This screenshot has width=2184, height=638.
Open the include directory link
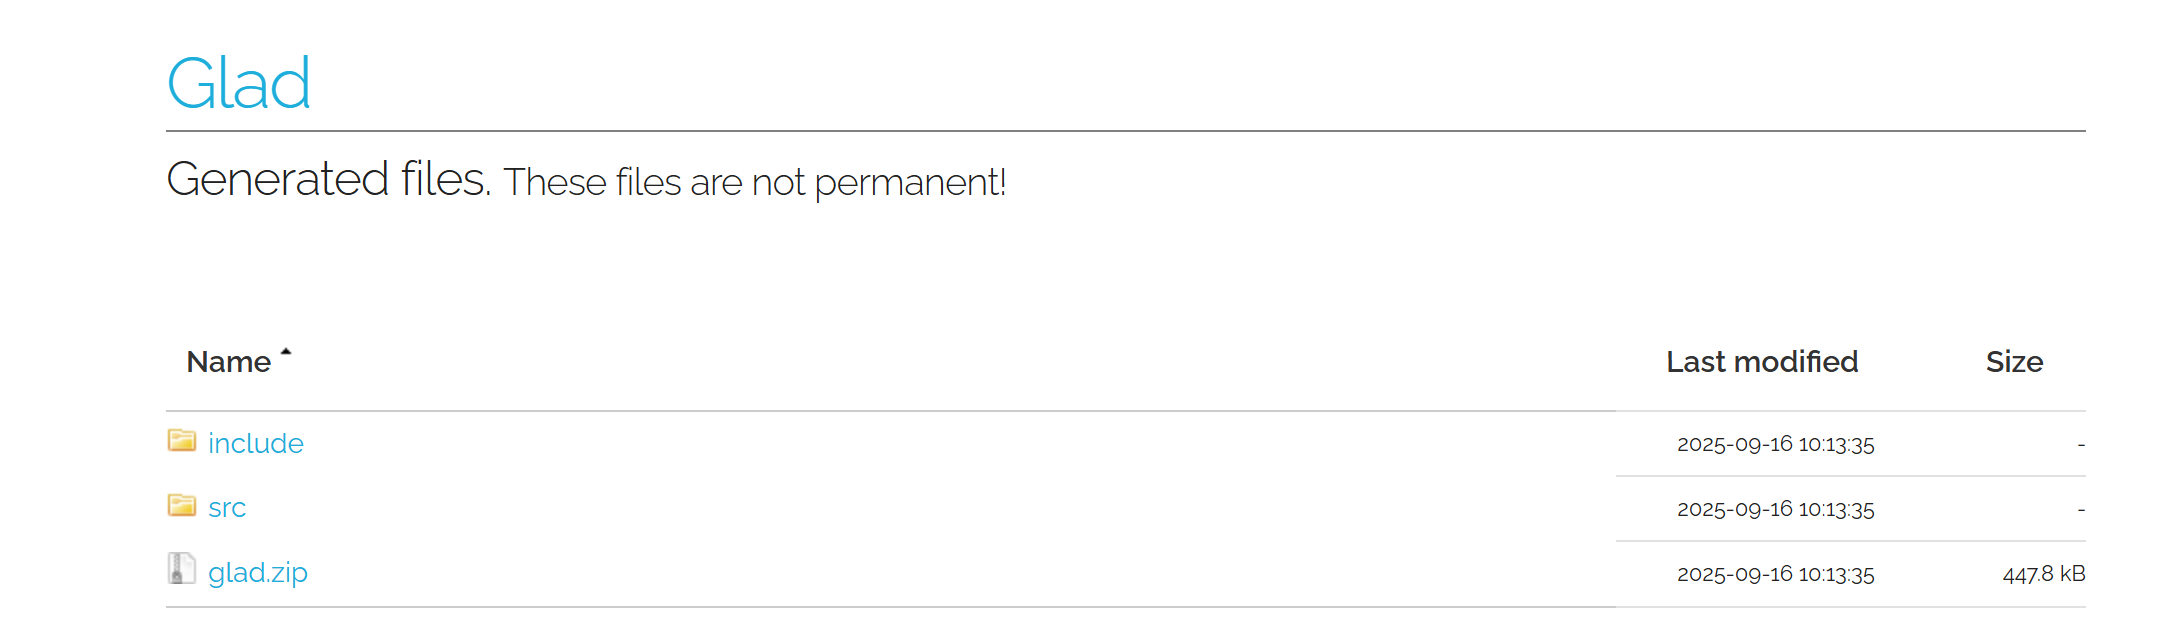point(256,443)
